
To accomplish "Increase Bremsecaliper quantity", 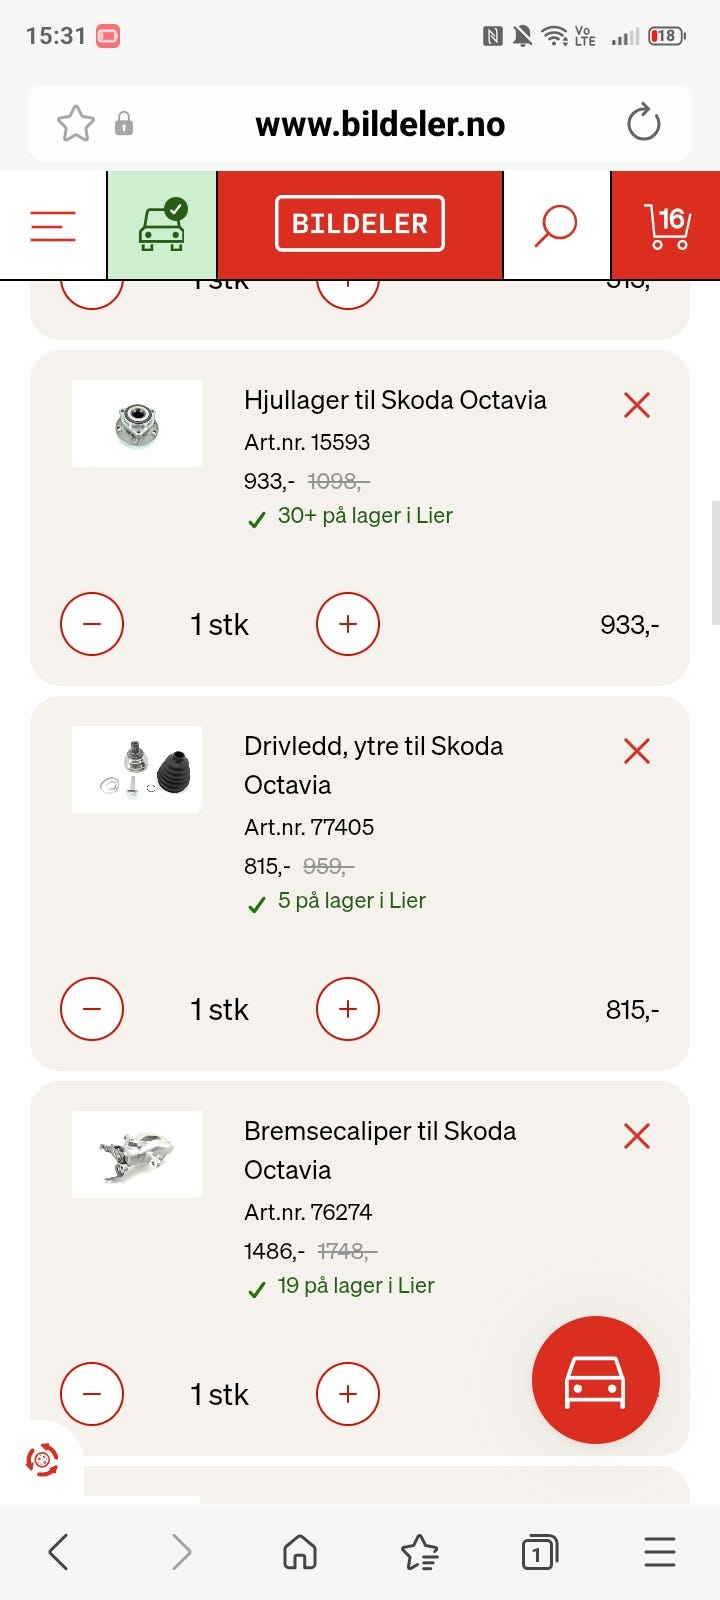I will coord(348,1394).
